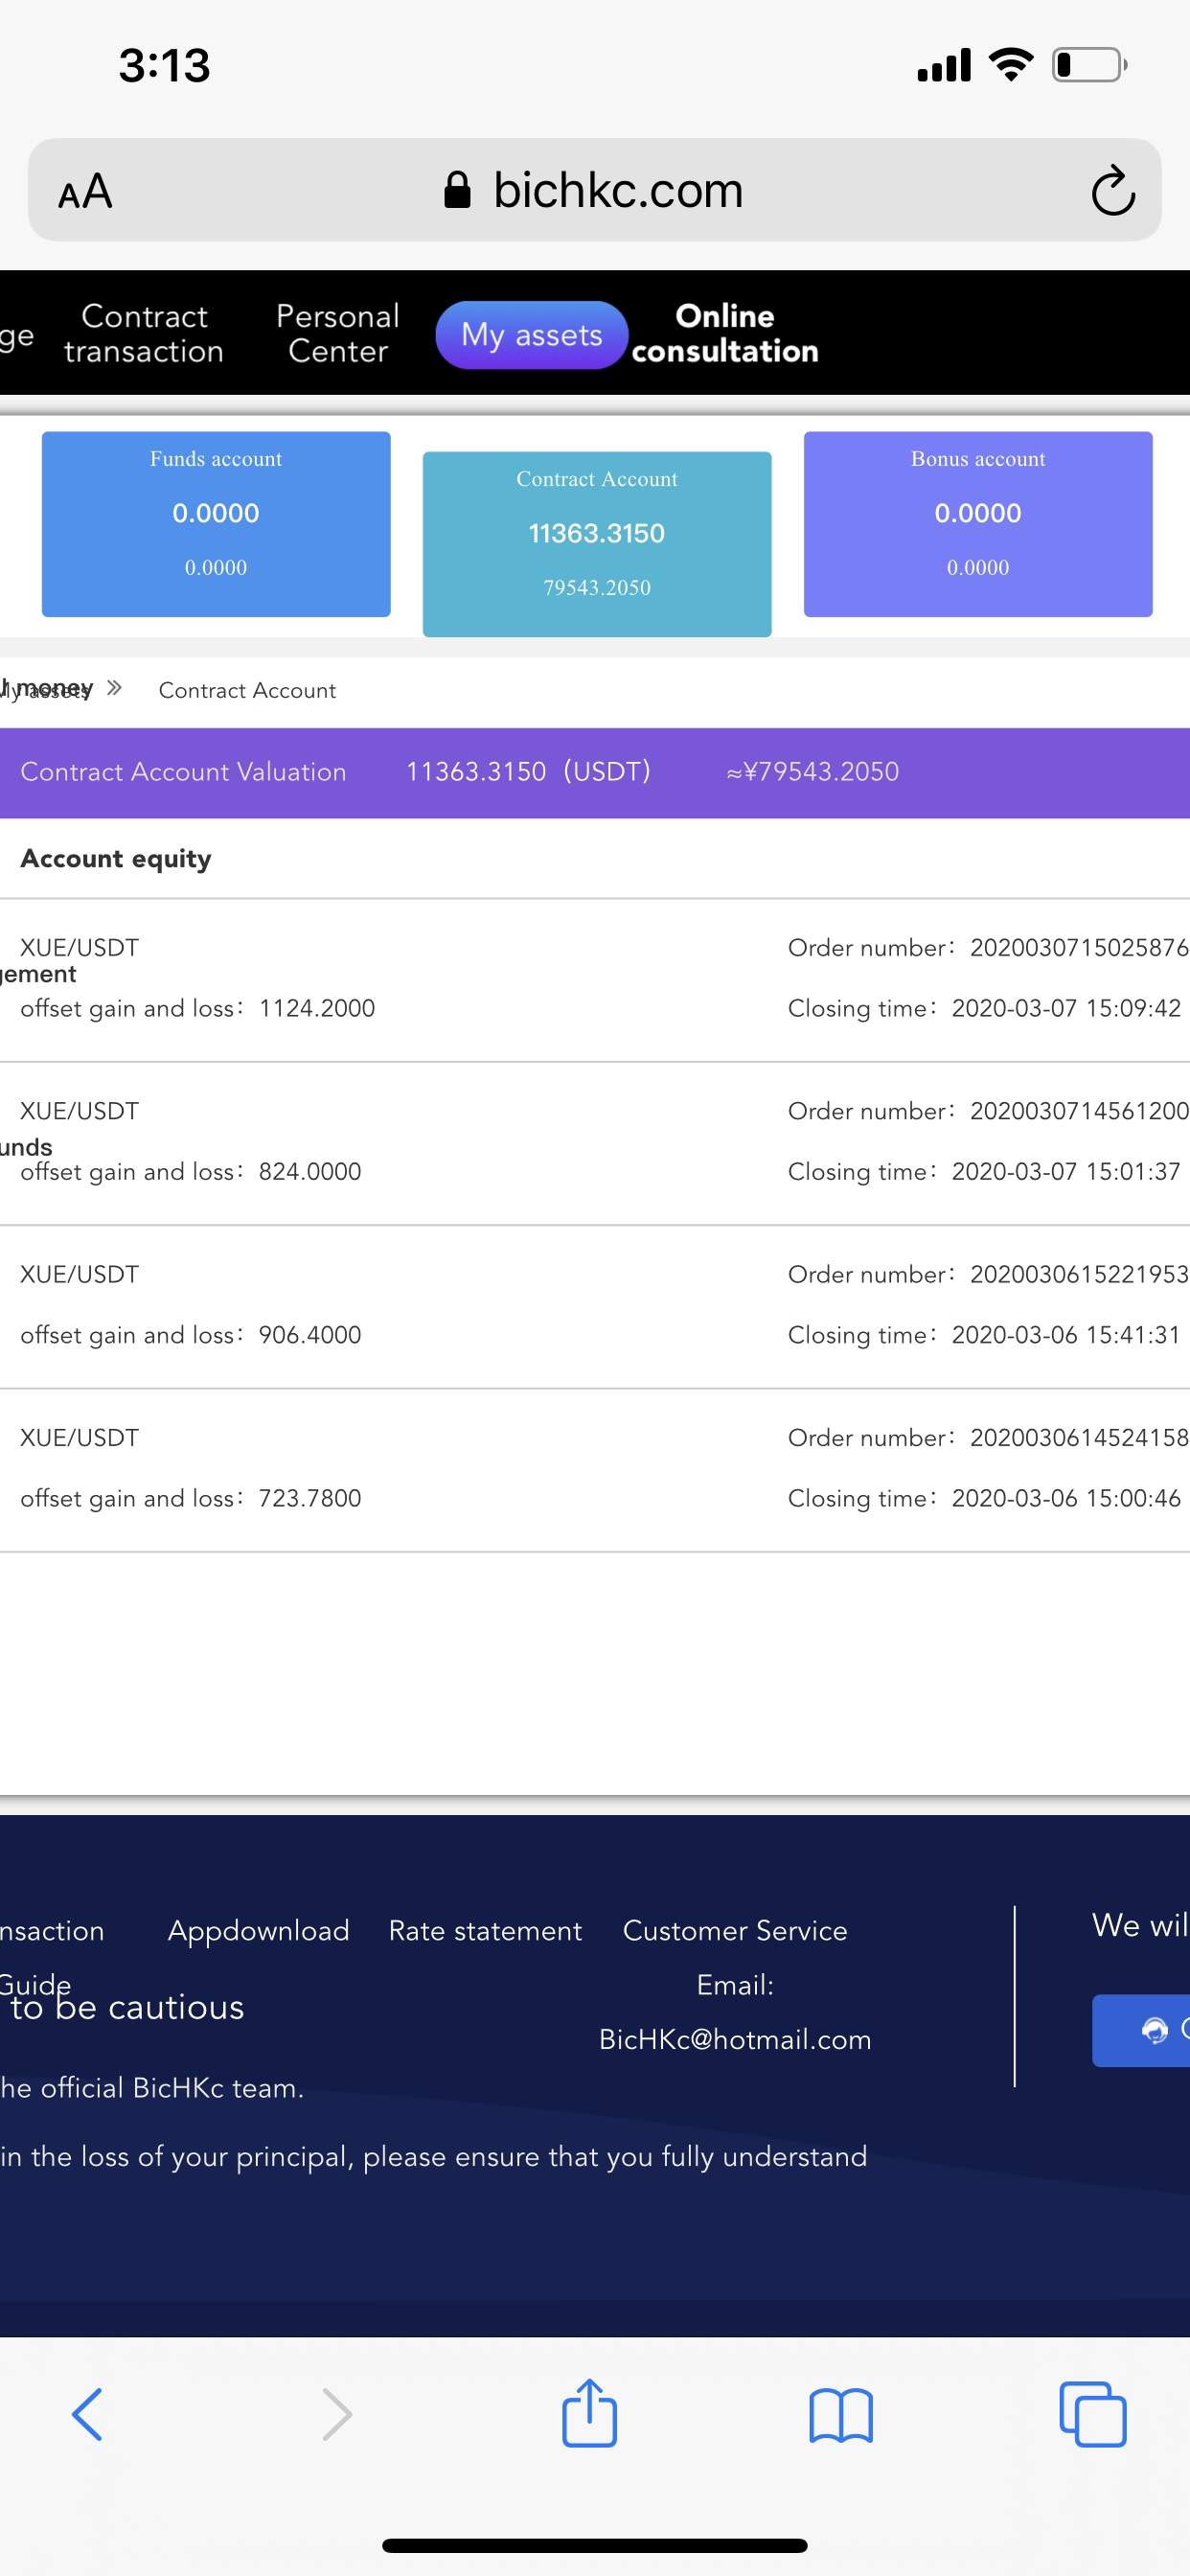This screenshot has height=2576, width=1190.
Task: Open Safari bookmarks book icon
Action: pos(841,2415)
